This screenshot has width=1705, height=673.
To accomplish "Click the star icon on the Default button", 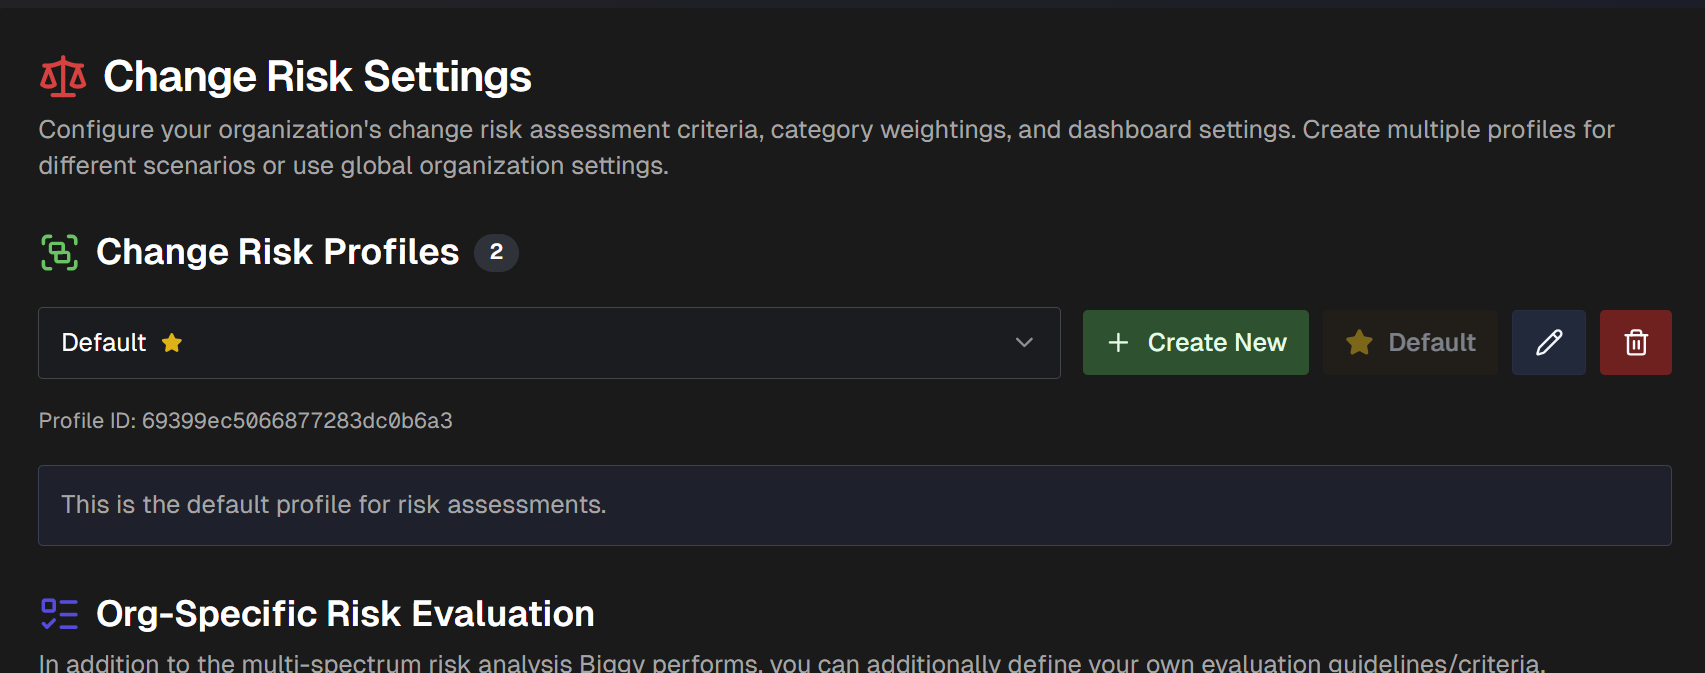I will (x=1359, y=343).
